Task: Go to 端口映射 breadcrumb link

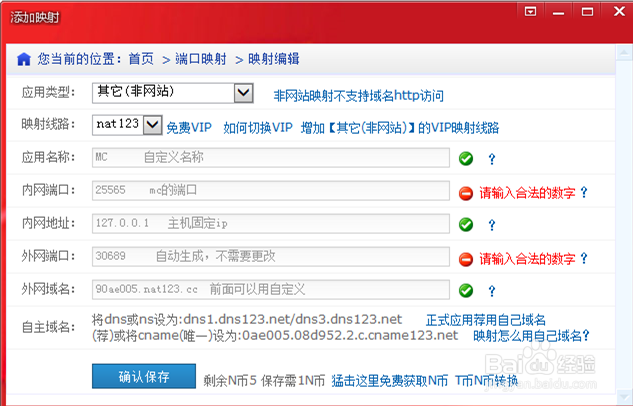Action: [201, 59]
